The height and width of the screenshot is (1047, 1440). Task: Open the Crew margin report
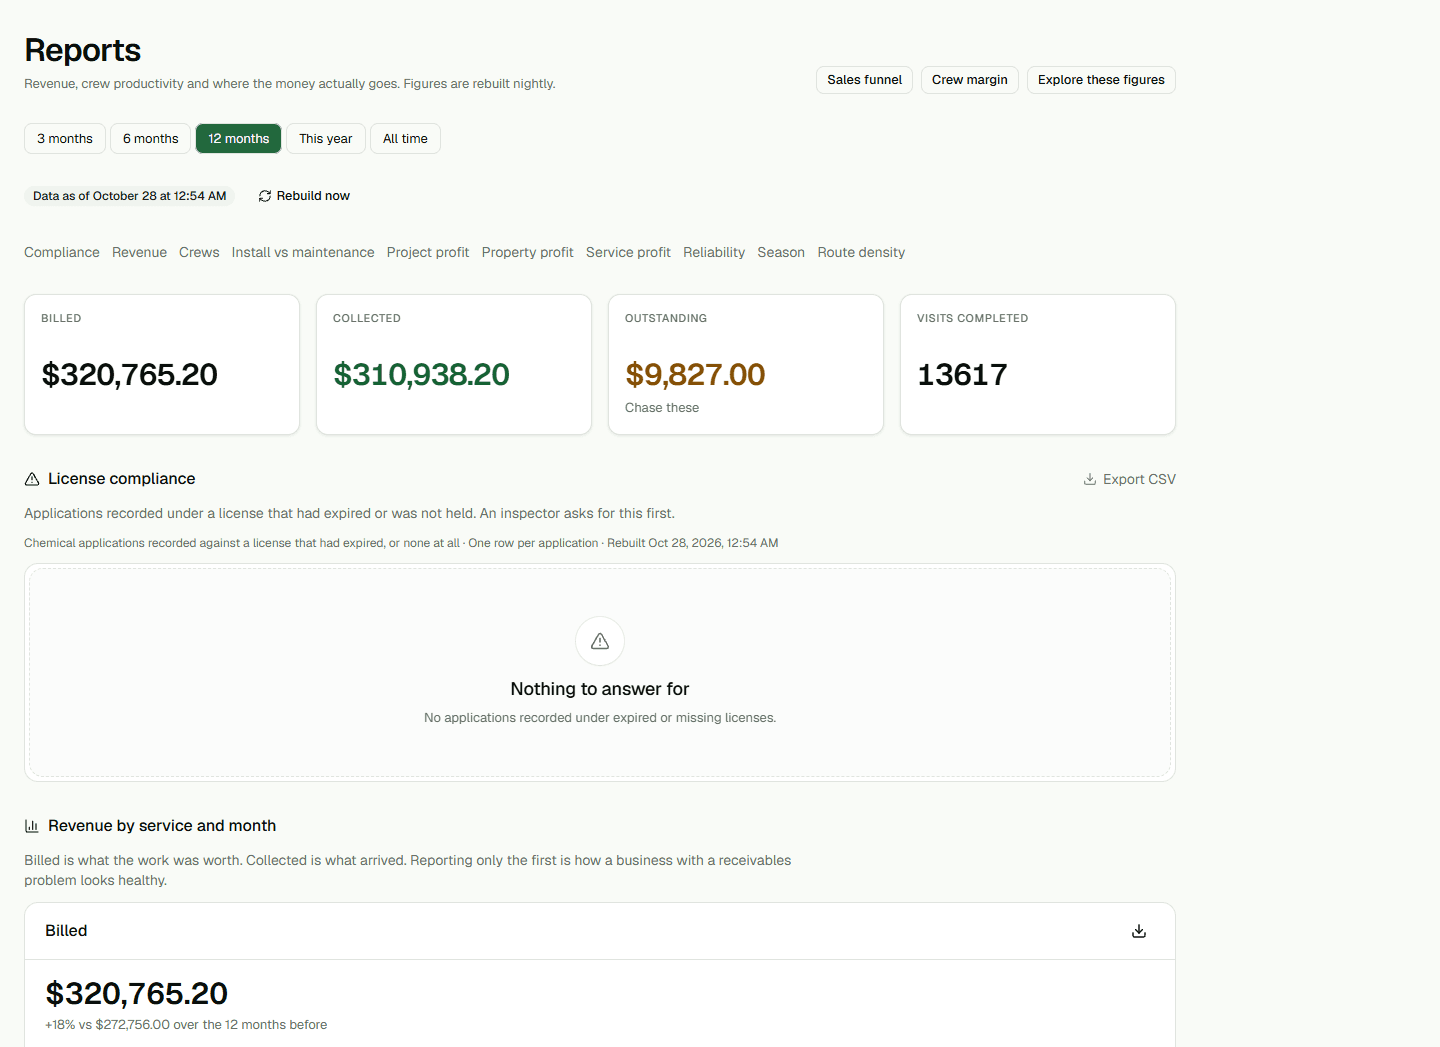click(x=970, y=80)
